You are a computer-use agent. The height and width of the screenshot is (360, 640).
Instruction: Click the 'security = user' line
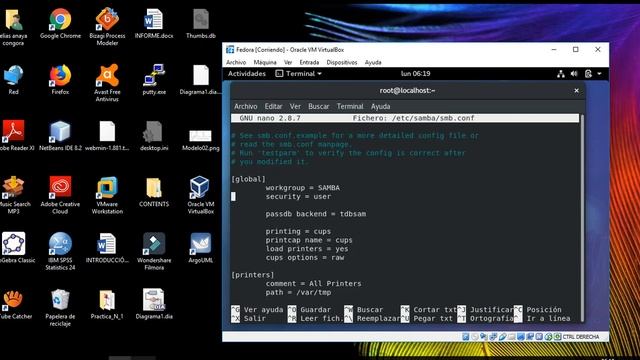click(298, 197)
